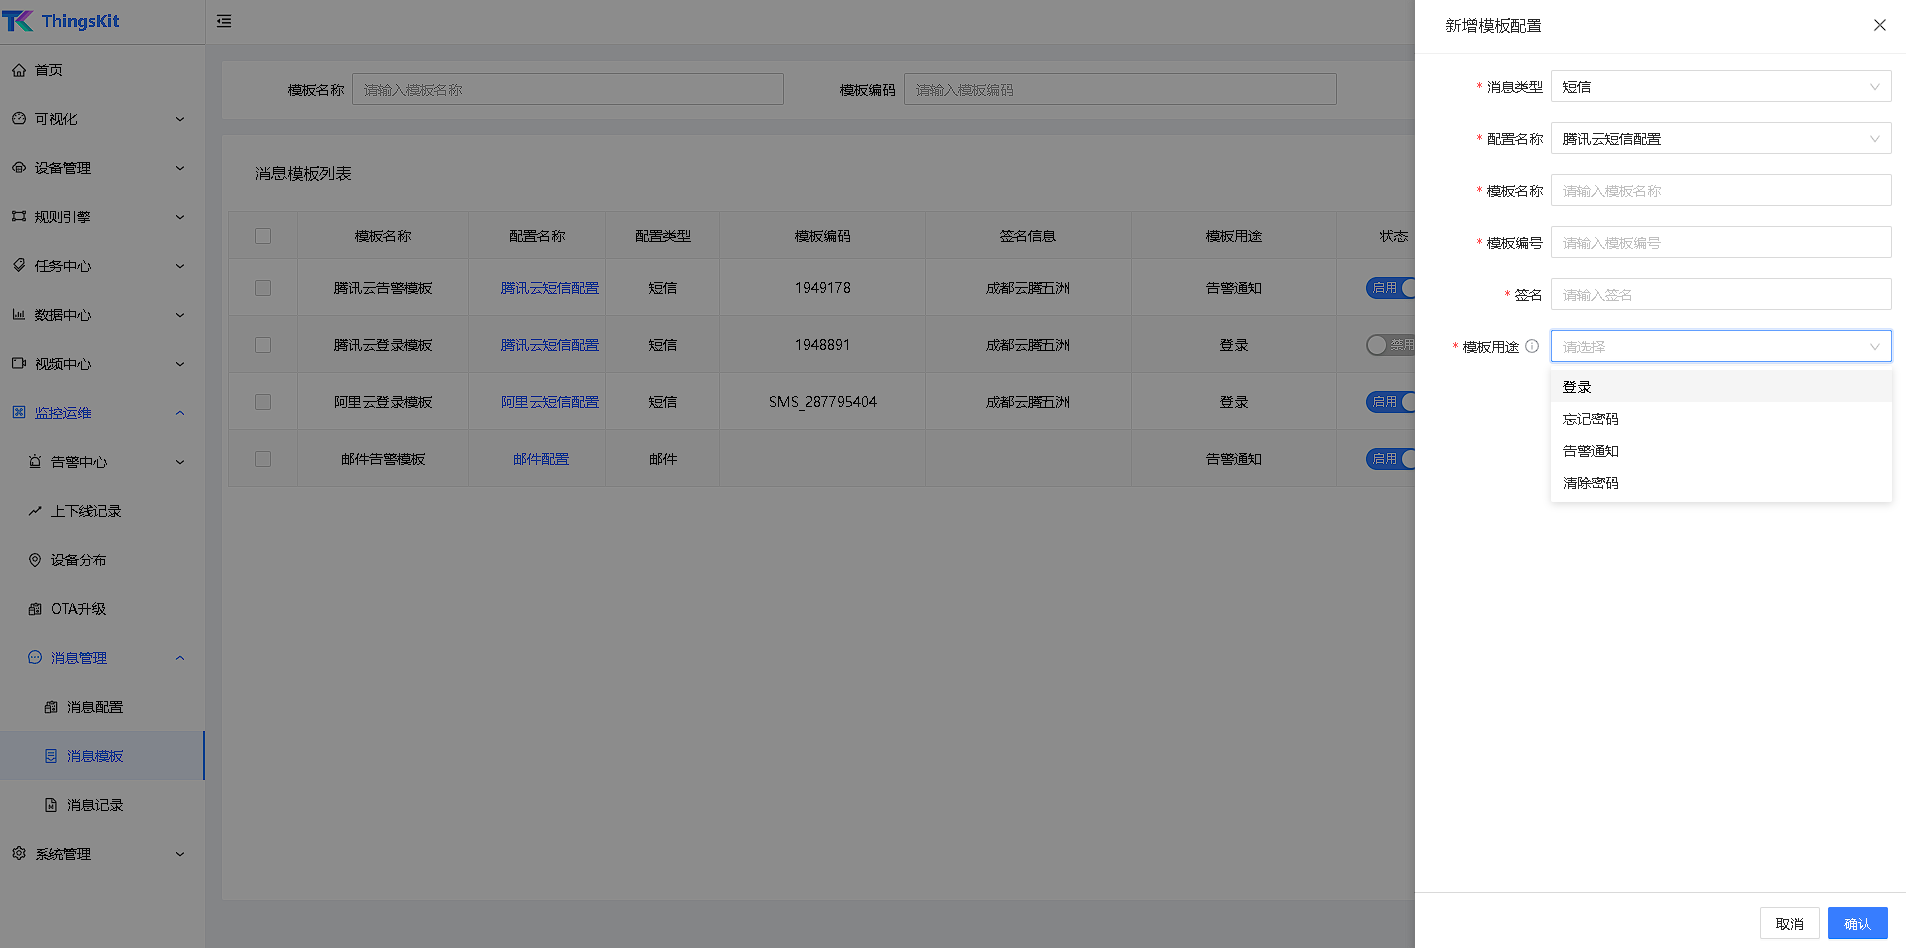Click the home icon beside 首页
This screenshot has height=948, width=1906.
19,70
